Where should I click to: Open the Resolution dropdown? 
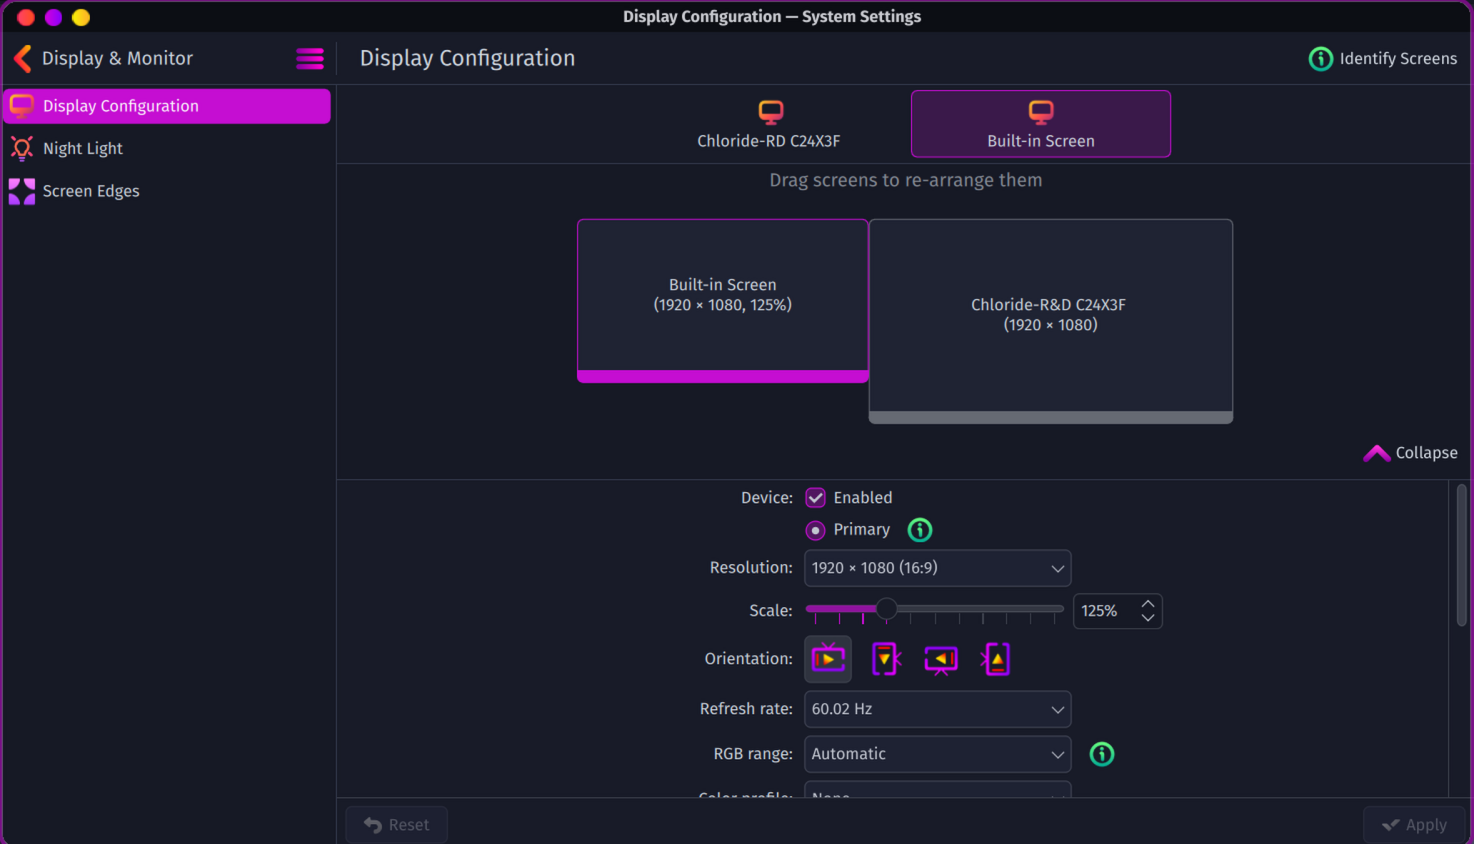[937, 568]
